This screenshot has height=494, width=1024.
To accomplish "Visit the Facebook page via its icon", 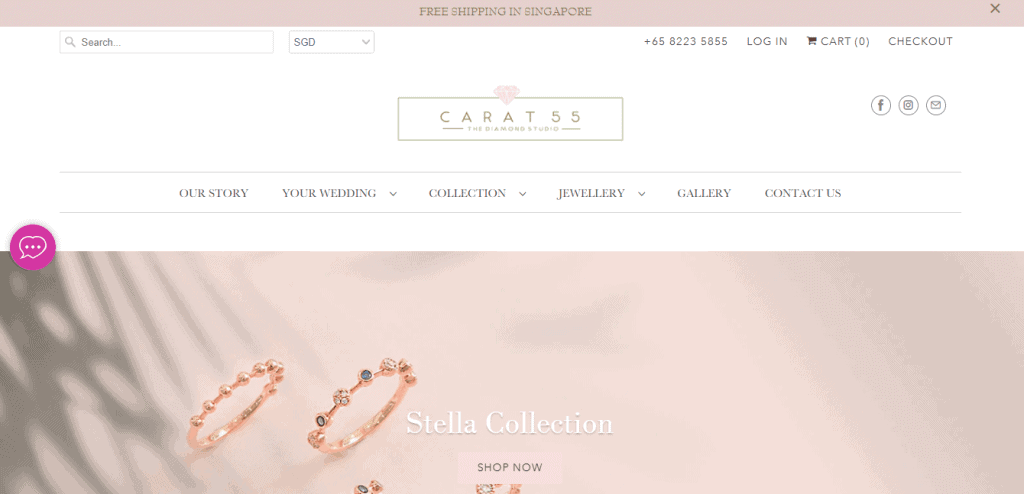I will click(880, 105).
